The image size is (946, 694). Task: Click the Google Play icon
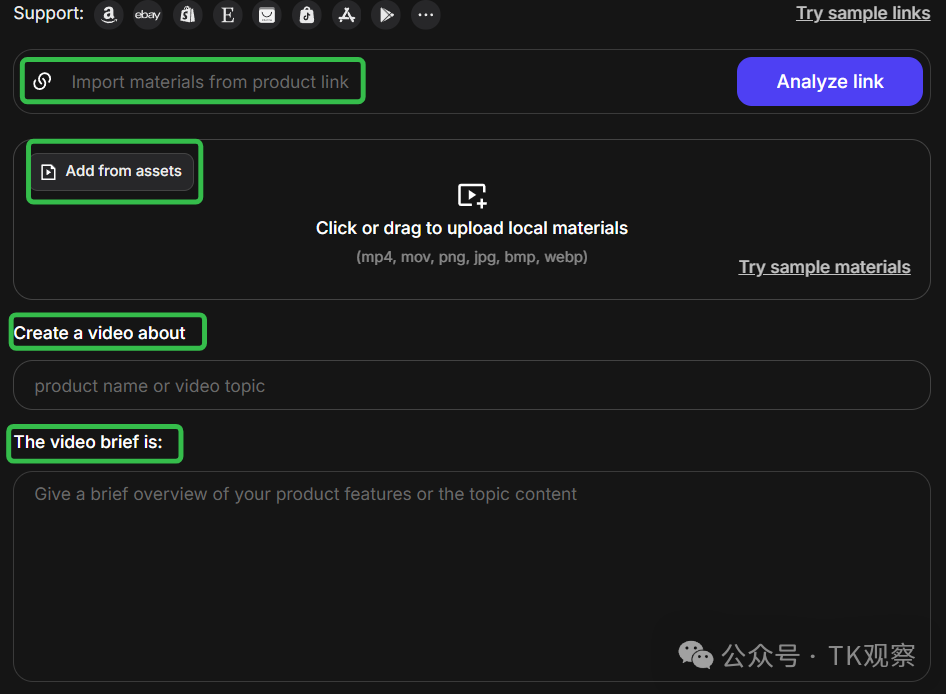386,15
